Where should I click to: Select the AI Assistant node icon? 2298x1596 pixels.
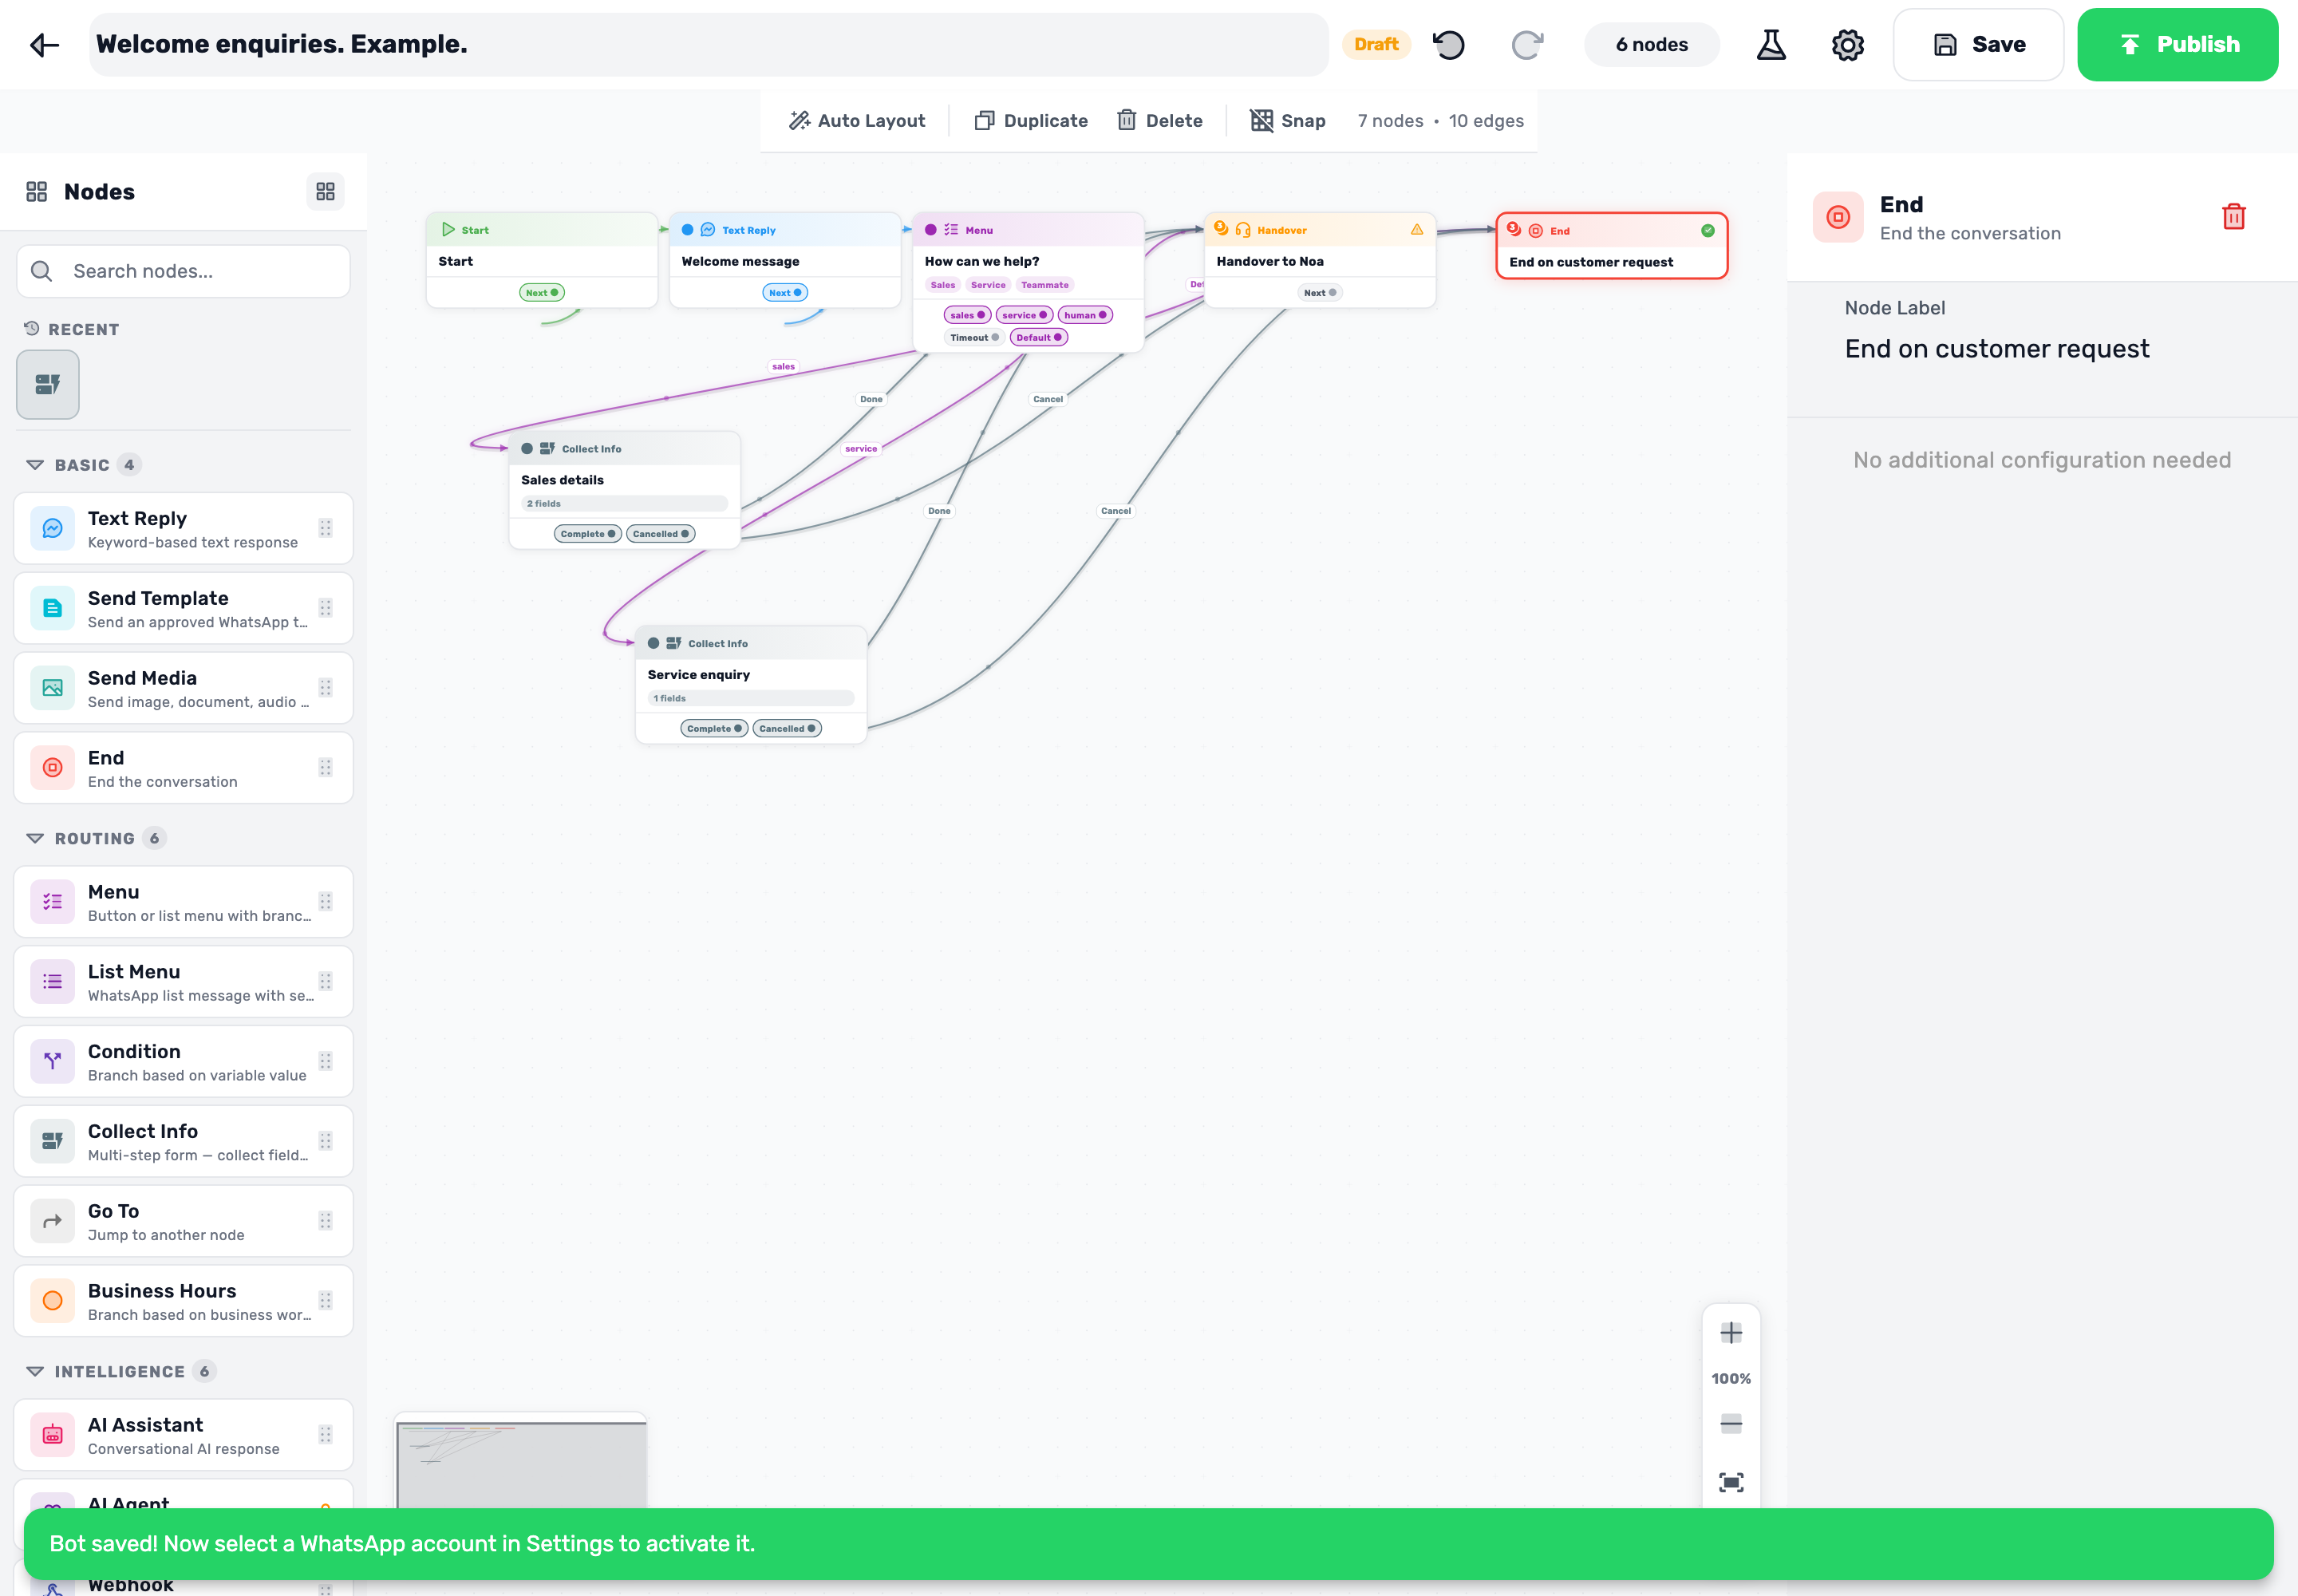coord(52,1435)
